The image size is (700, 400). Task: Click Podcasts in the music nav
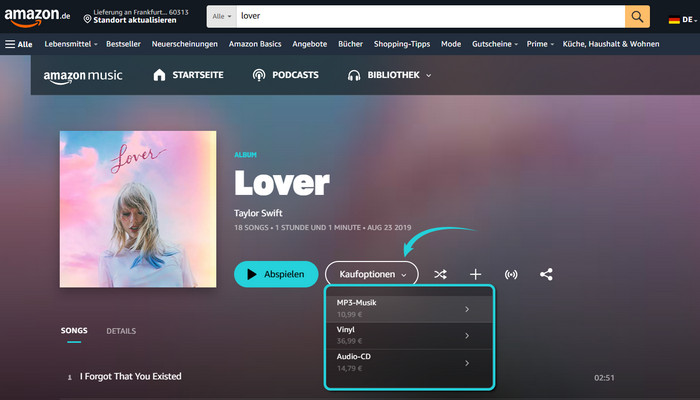(295, 75)
